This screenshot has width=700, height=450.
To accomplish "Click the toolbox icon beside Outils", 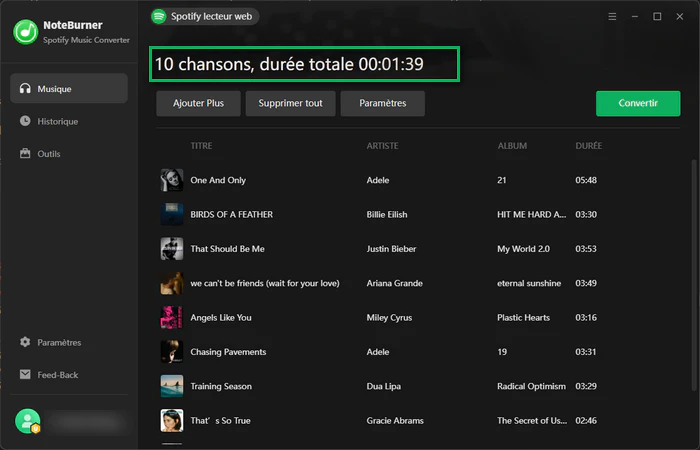I will click(25, 154).
